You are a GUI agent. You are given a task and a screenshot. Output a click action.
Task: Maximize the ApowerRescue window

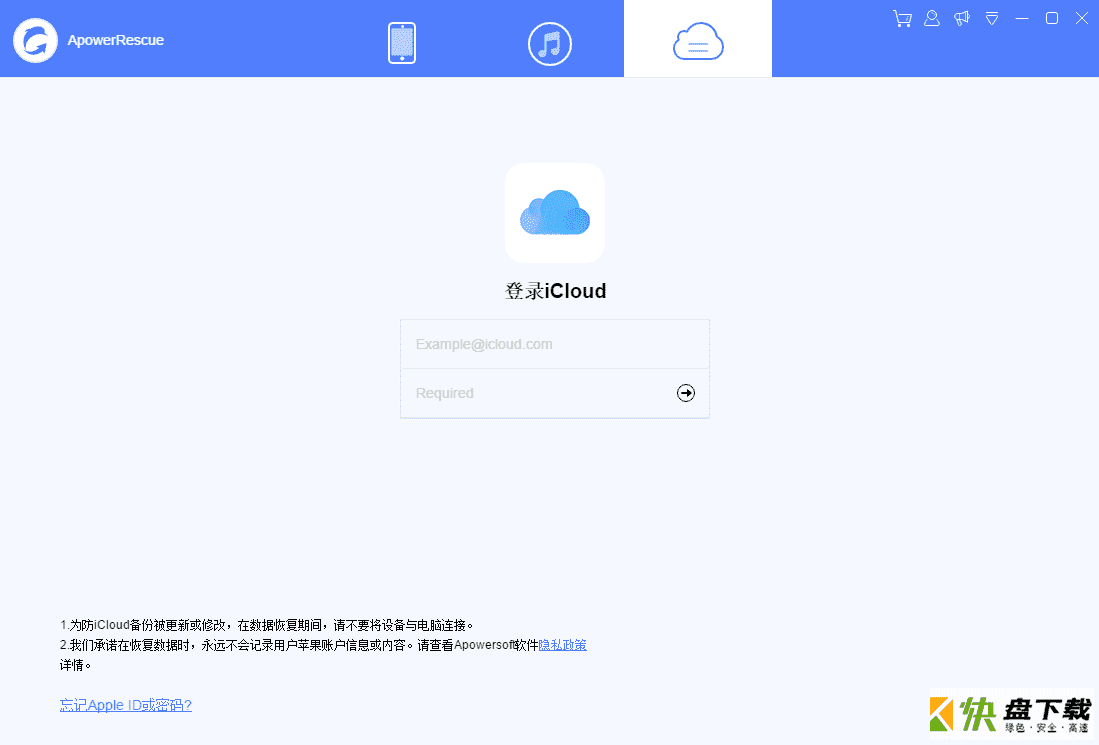(1051, 18)
